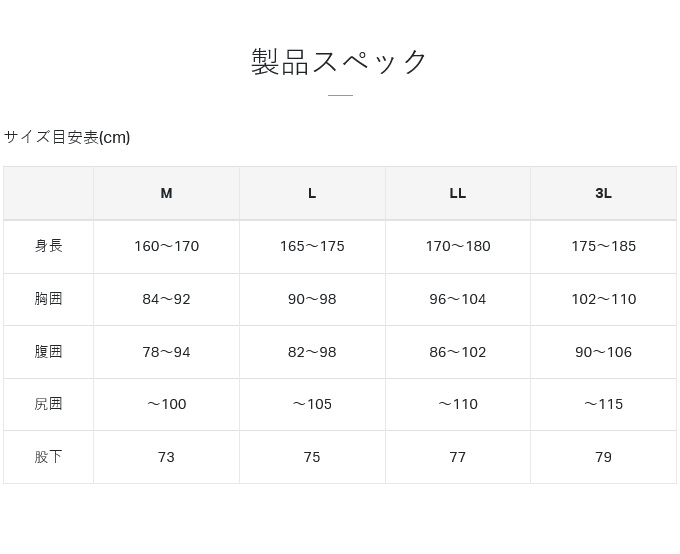
Task: Click the 78〜94 waist cell for M
Action: tap(166, 352)
